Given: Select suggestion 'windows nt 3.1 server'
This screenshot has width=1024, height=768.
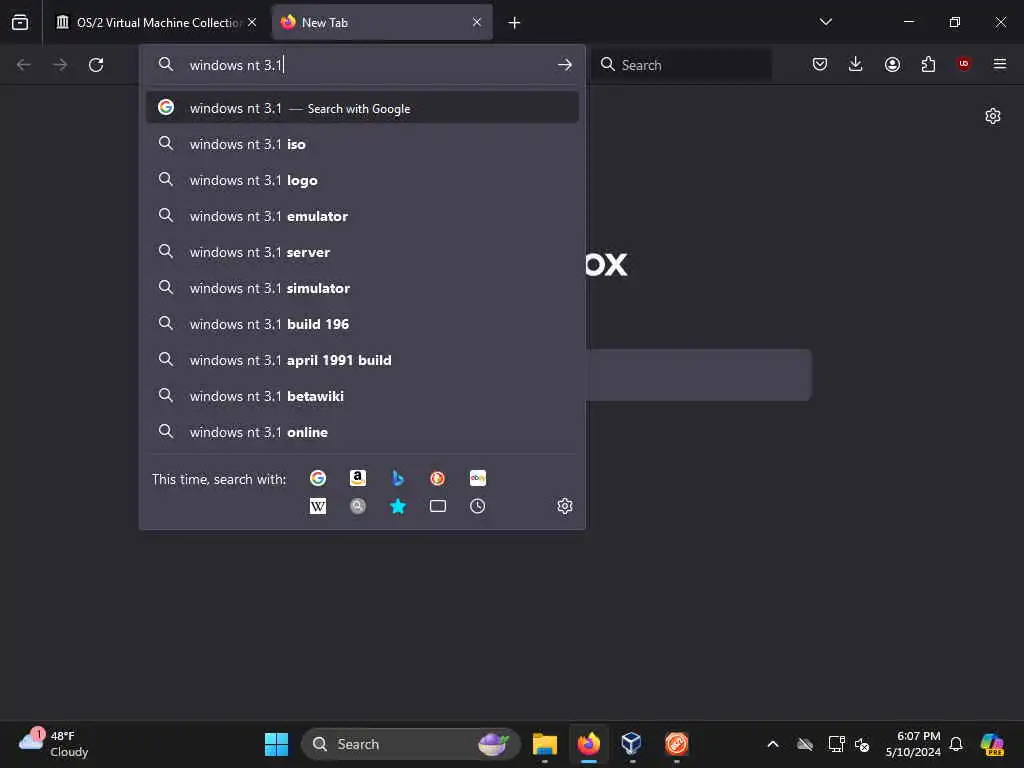Looking at the screenshot, I should (362, 251).
